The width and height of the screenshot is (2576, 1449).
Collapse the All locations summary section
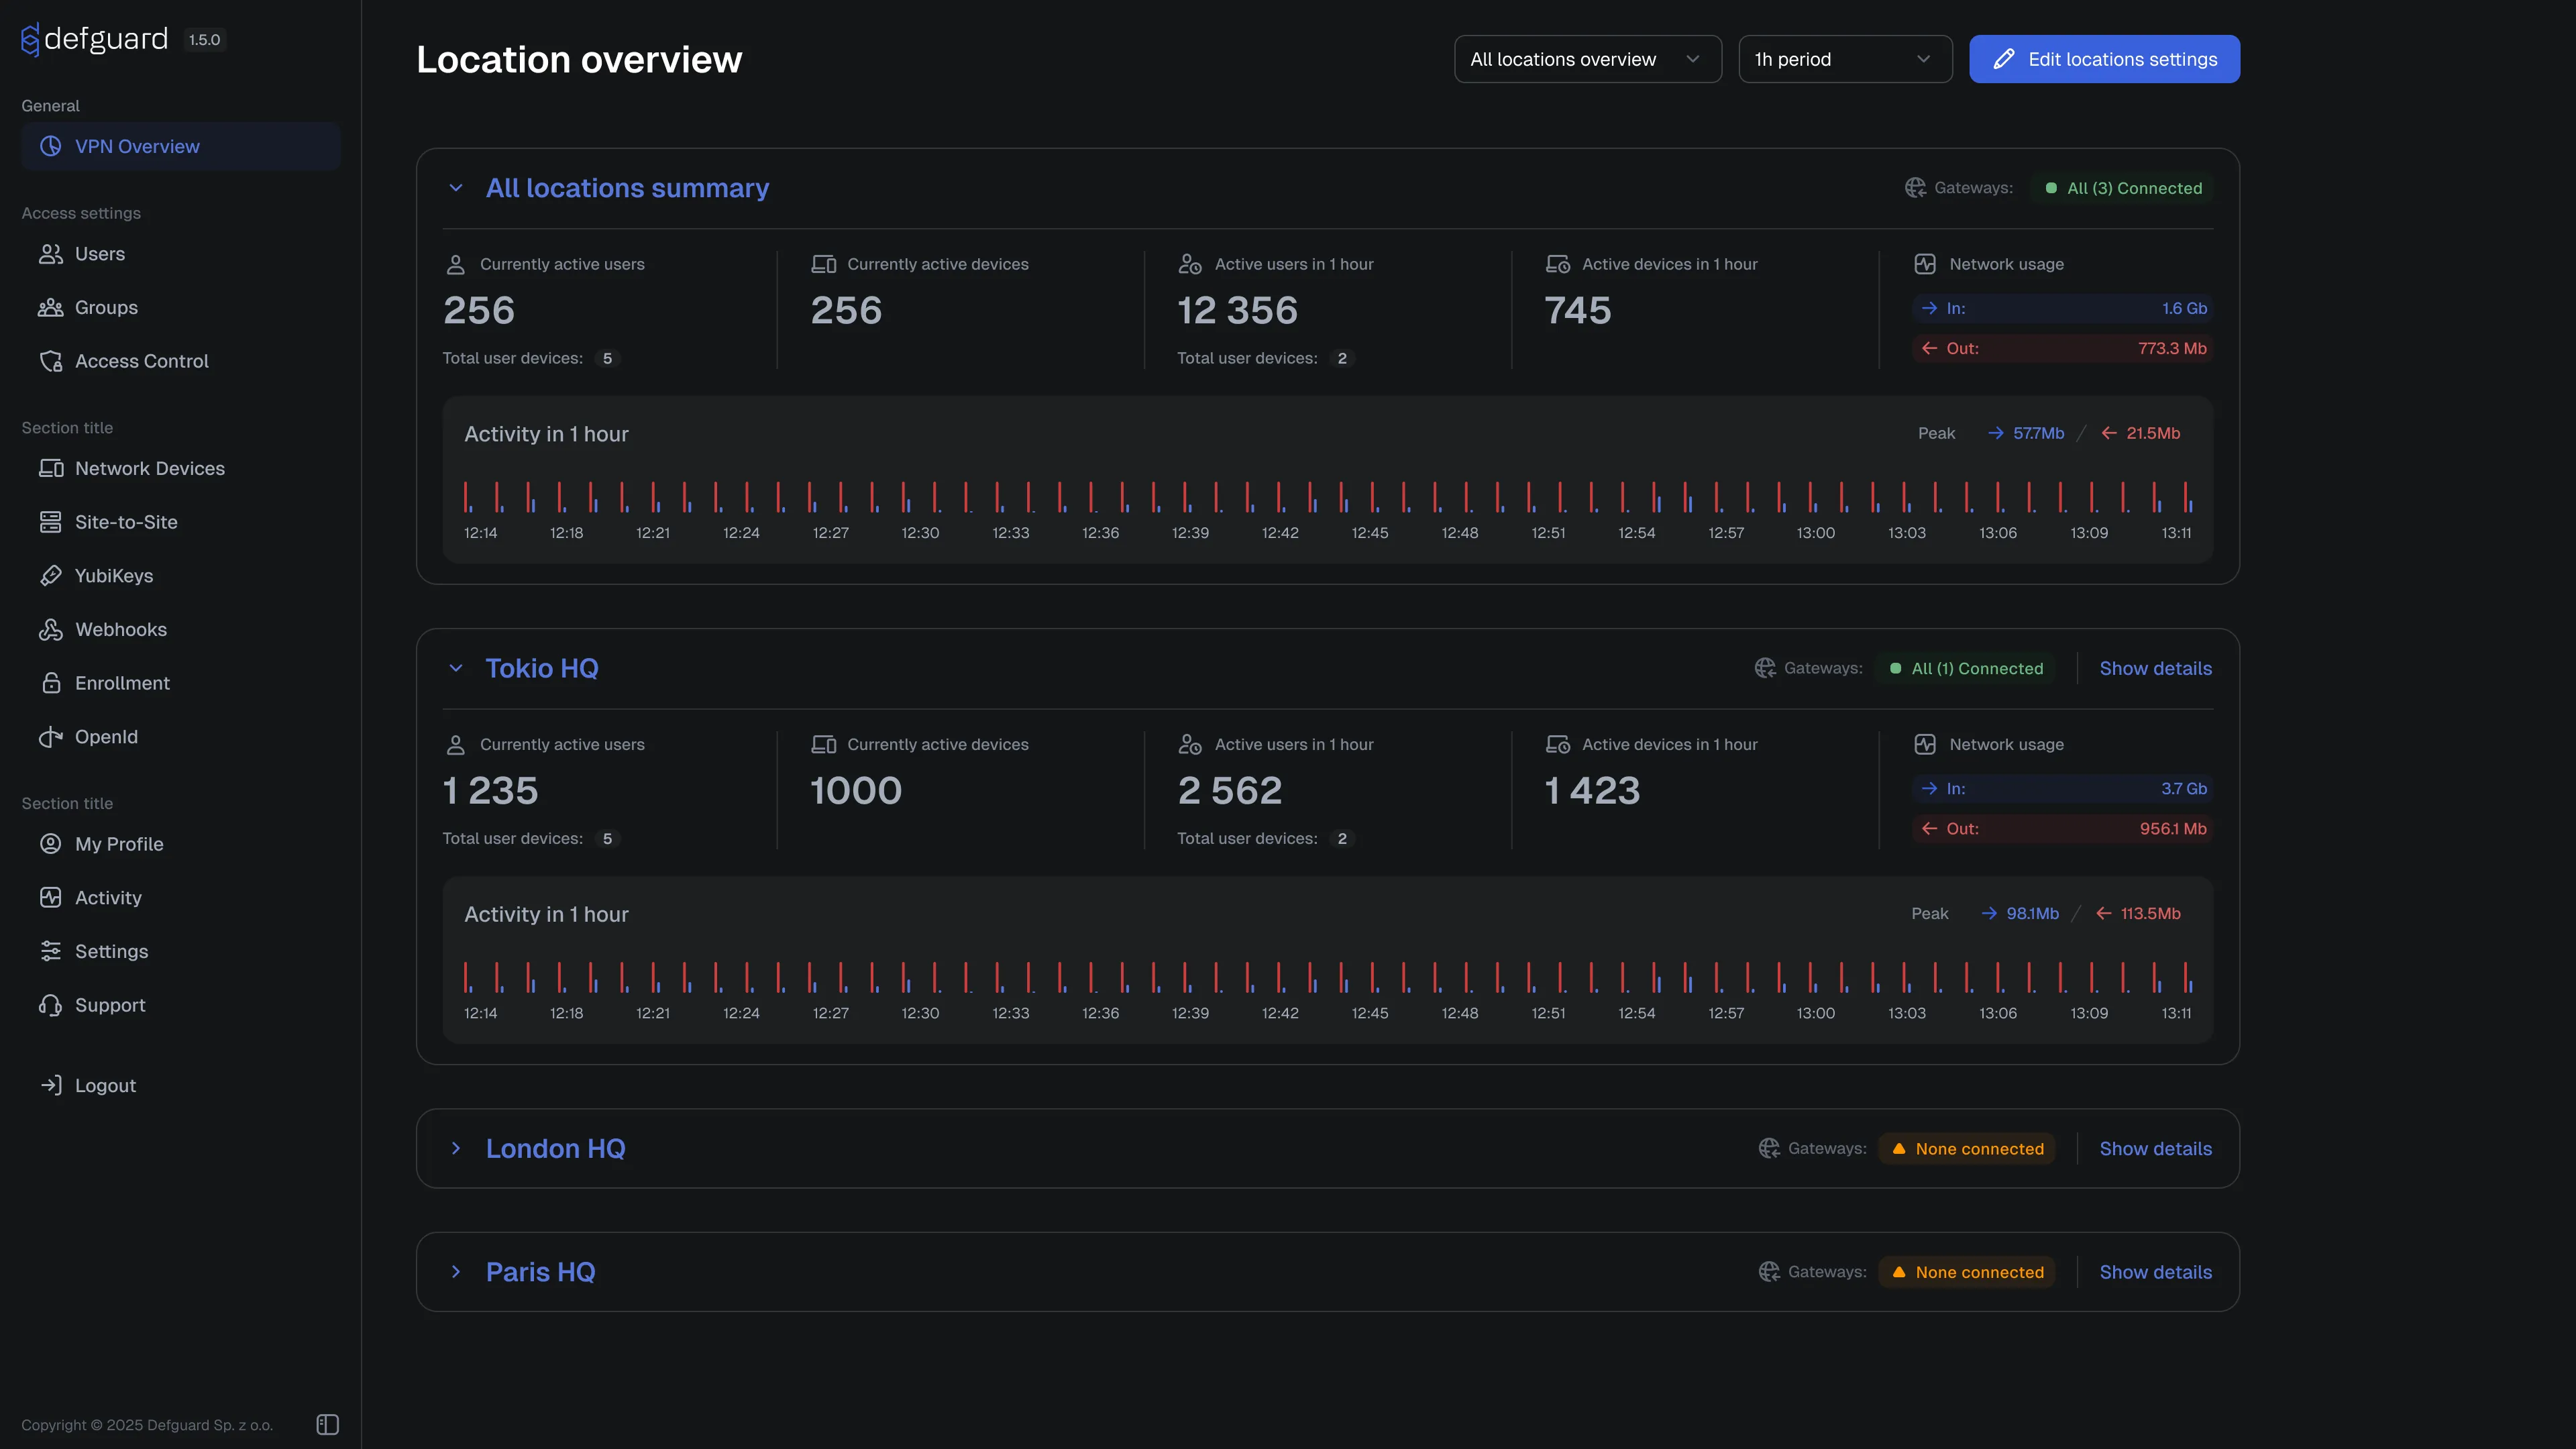456,188
